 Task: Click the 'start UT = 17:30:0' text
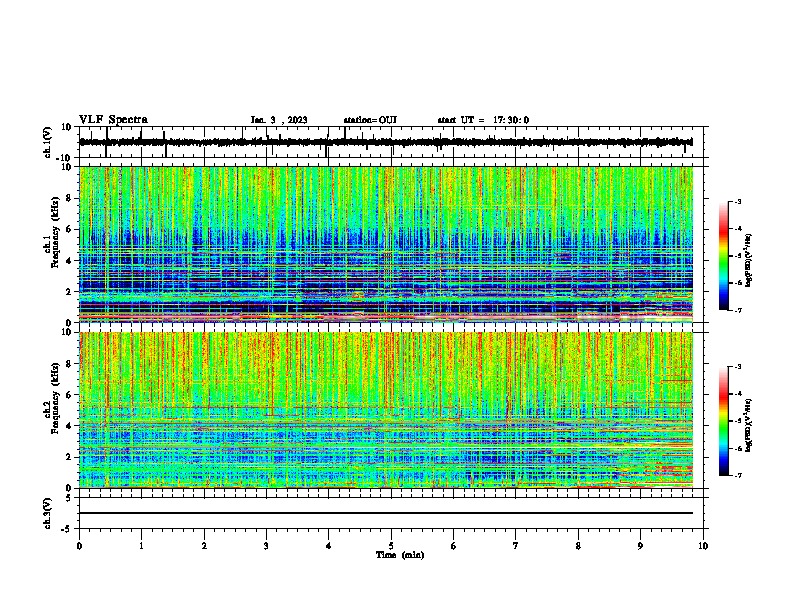[x=483, y=120]
